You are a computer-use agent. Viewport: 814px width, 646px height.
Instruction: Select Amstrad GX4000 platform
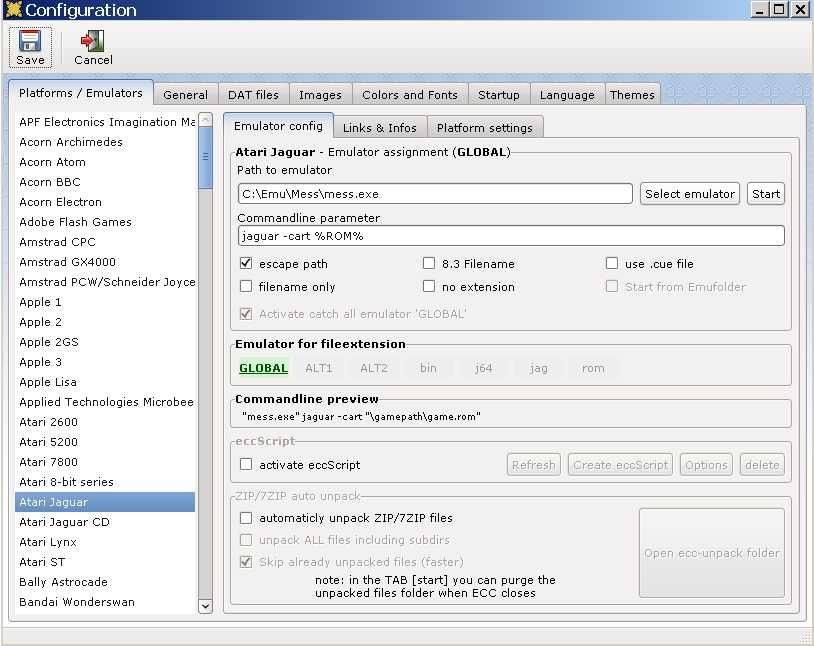[105, 262]
